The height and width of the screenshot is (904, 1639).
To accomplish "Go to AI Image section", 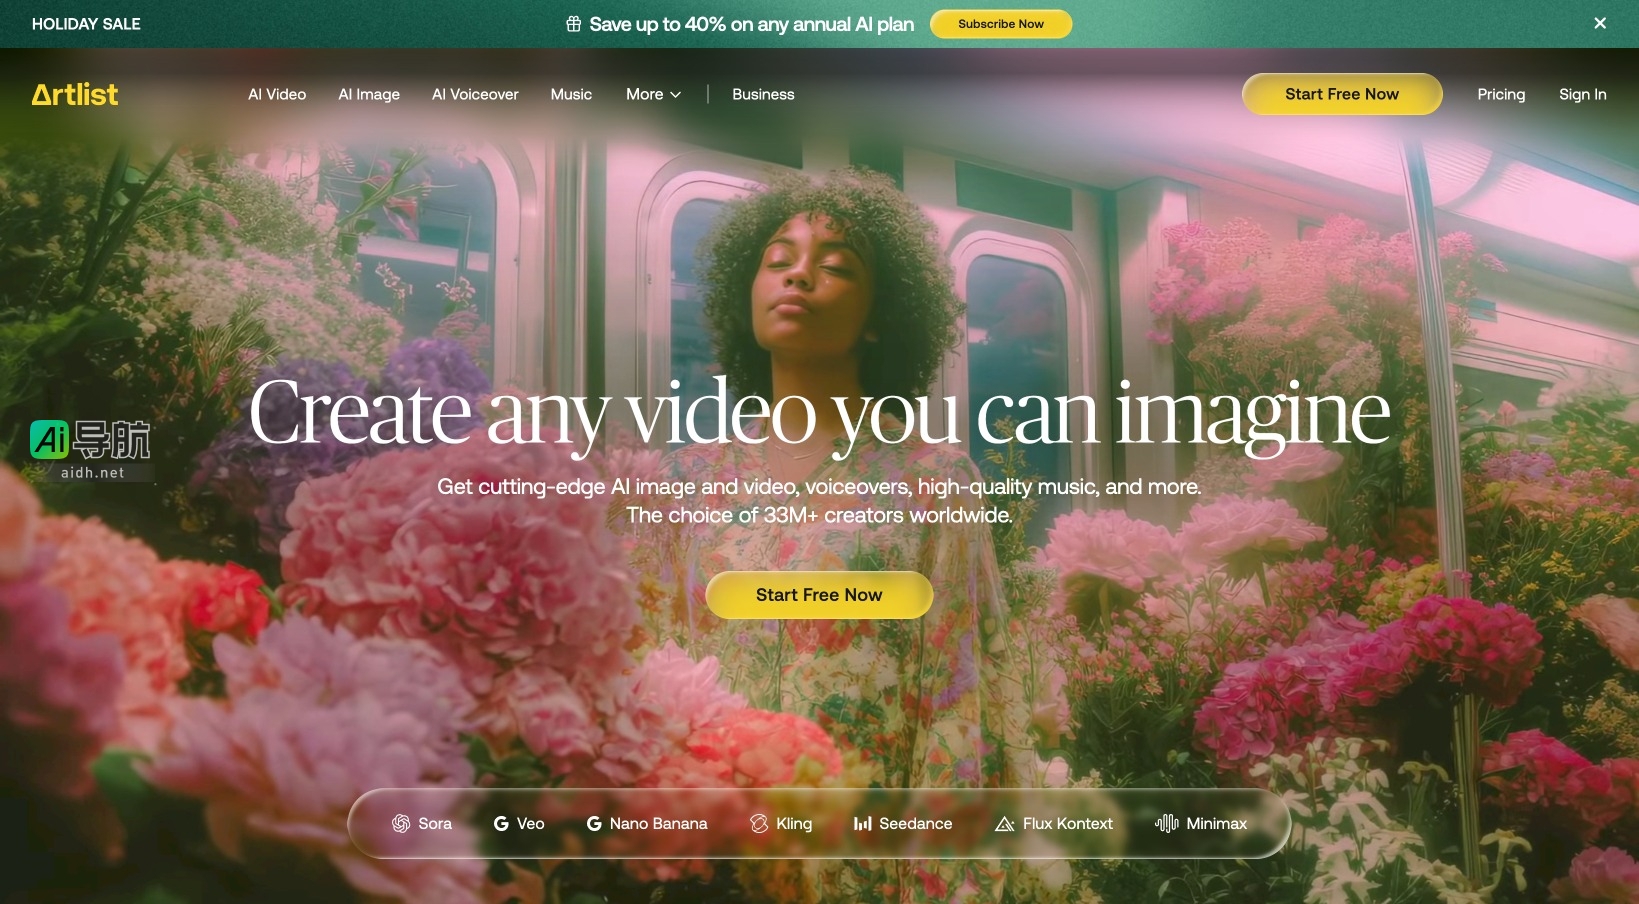I will point(369,94).
